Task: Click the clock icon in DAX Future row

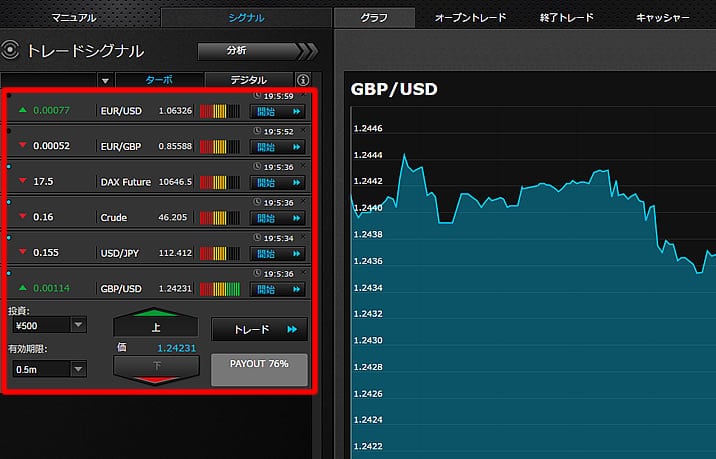Action: click(x=257, y=167)
